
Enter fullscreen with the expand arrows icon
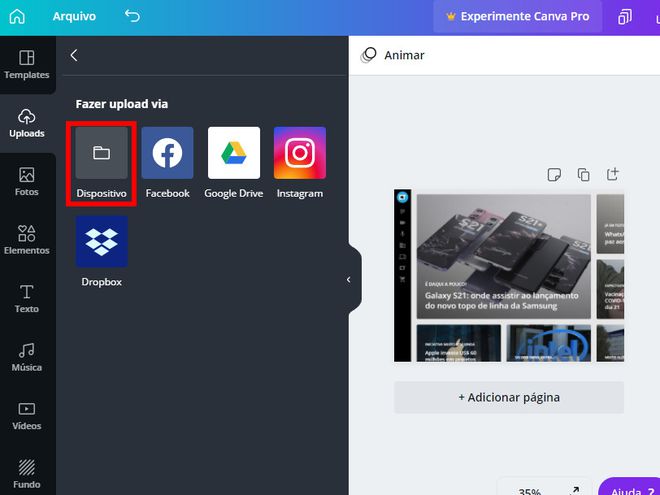click(575, 490)
